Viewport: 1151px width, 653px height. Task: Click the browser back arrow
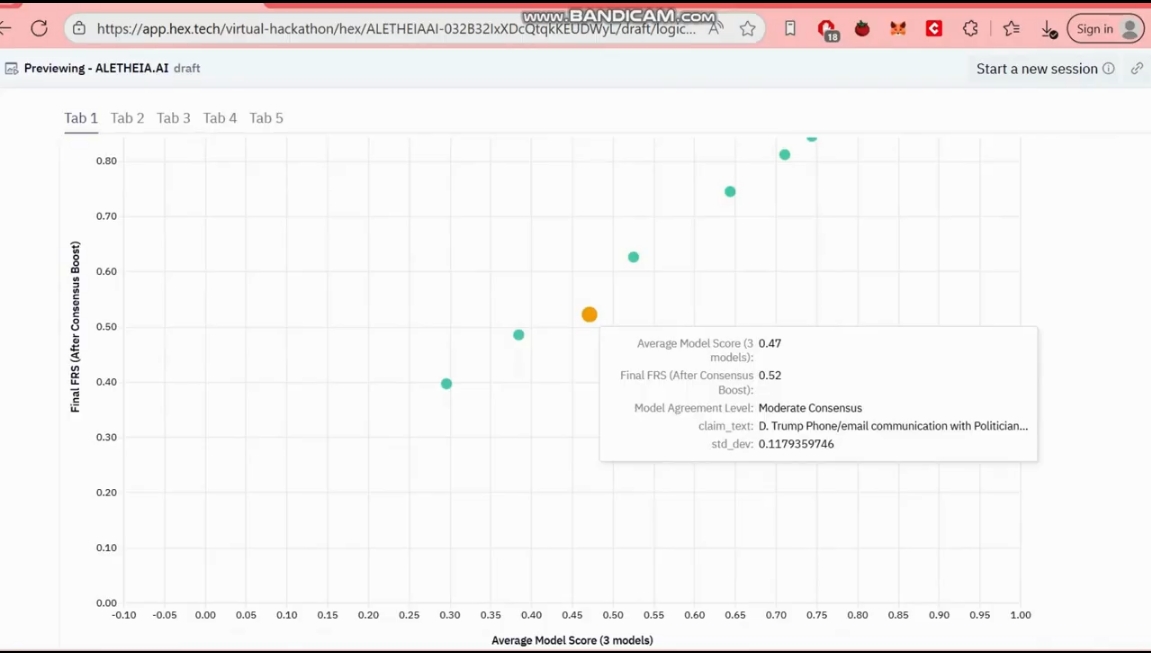pyautogui.click(x=6, y=29)
